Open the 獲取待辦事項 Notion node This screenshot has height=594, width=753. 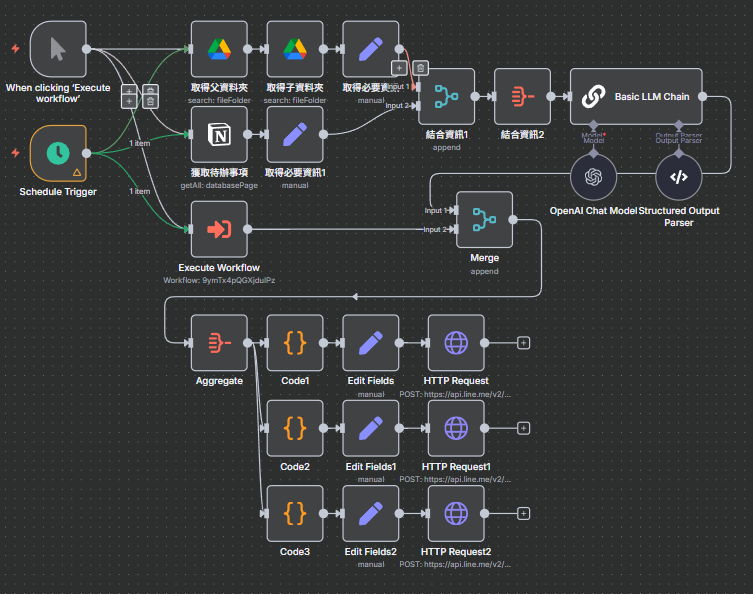219,134
